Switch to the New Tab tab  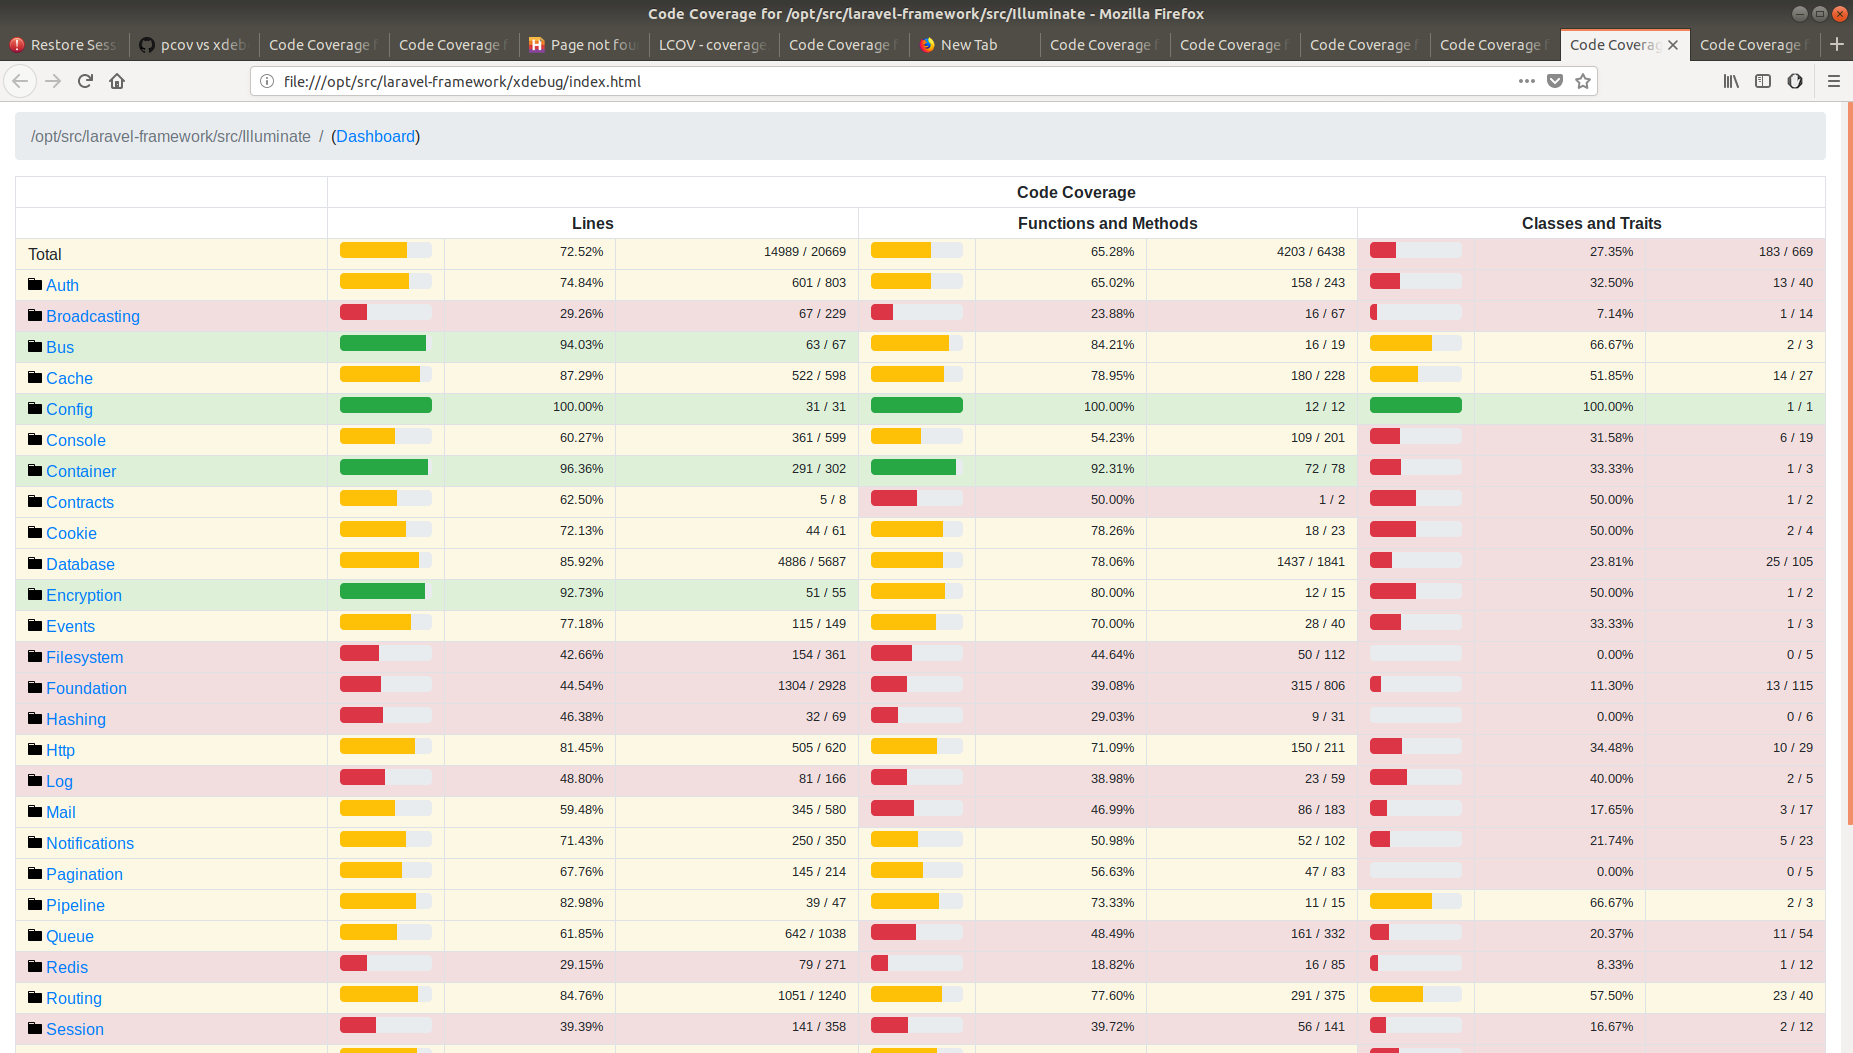click(974, 45)
